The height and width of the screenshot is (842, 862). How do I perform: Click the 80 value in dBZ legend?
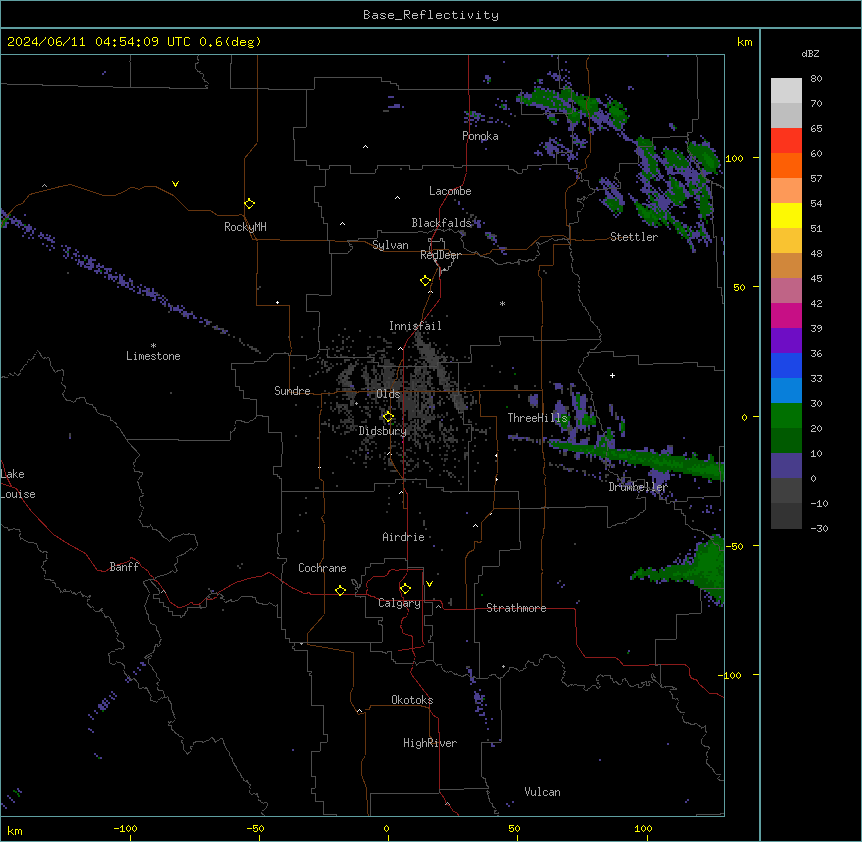(x=816, y=79)
